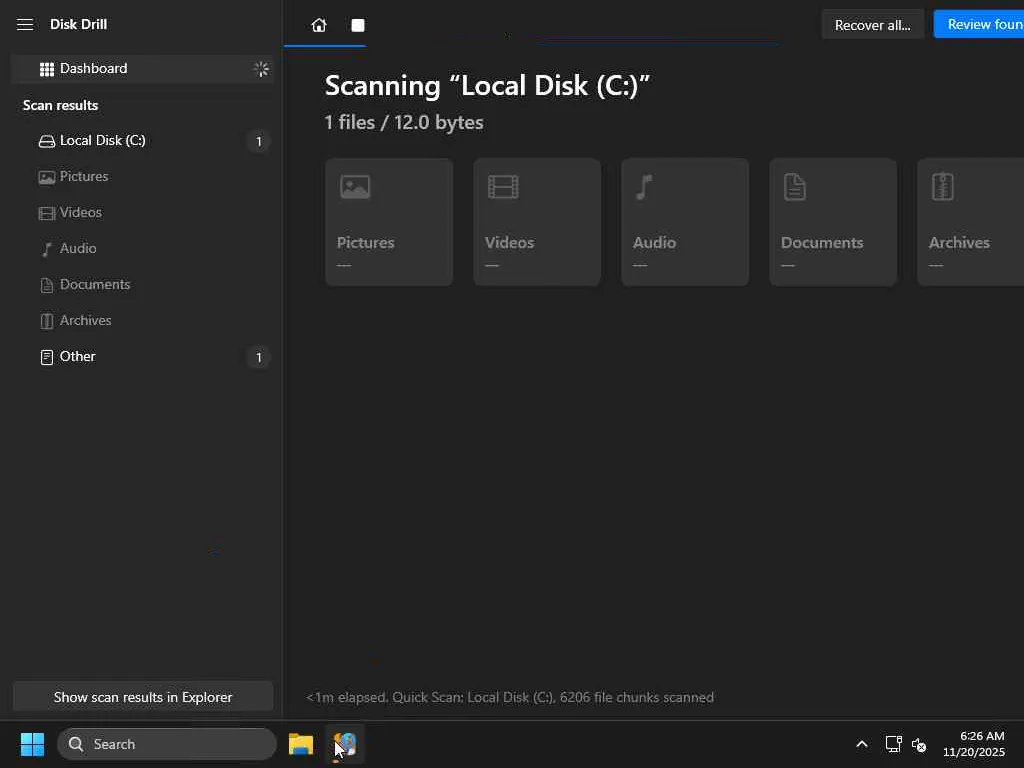Click the image icon on the Pictures card

click(355, 187)
